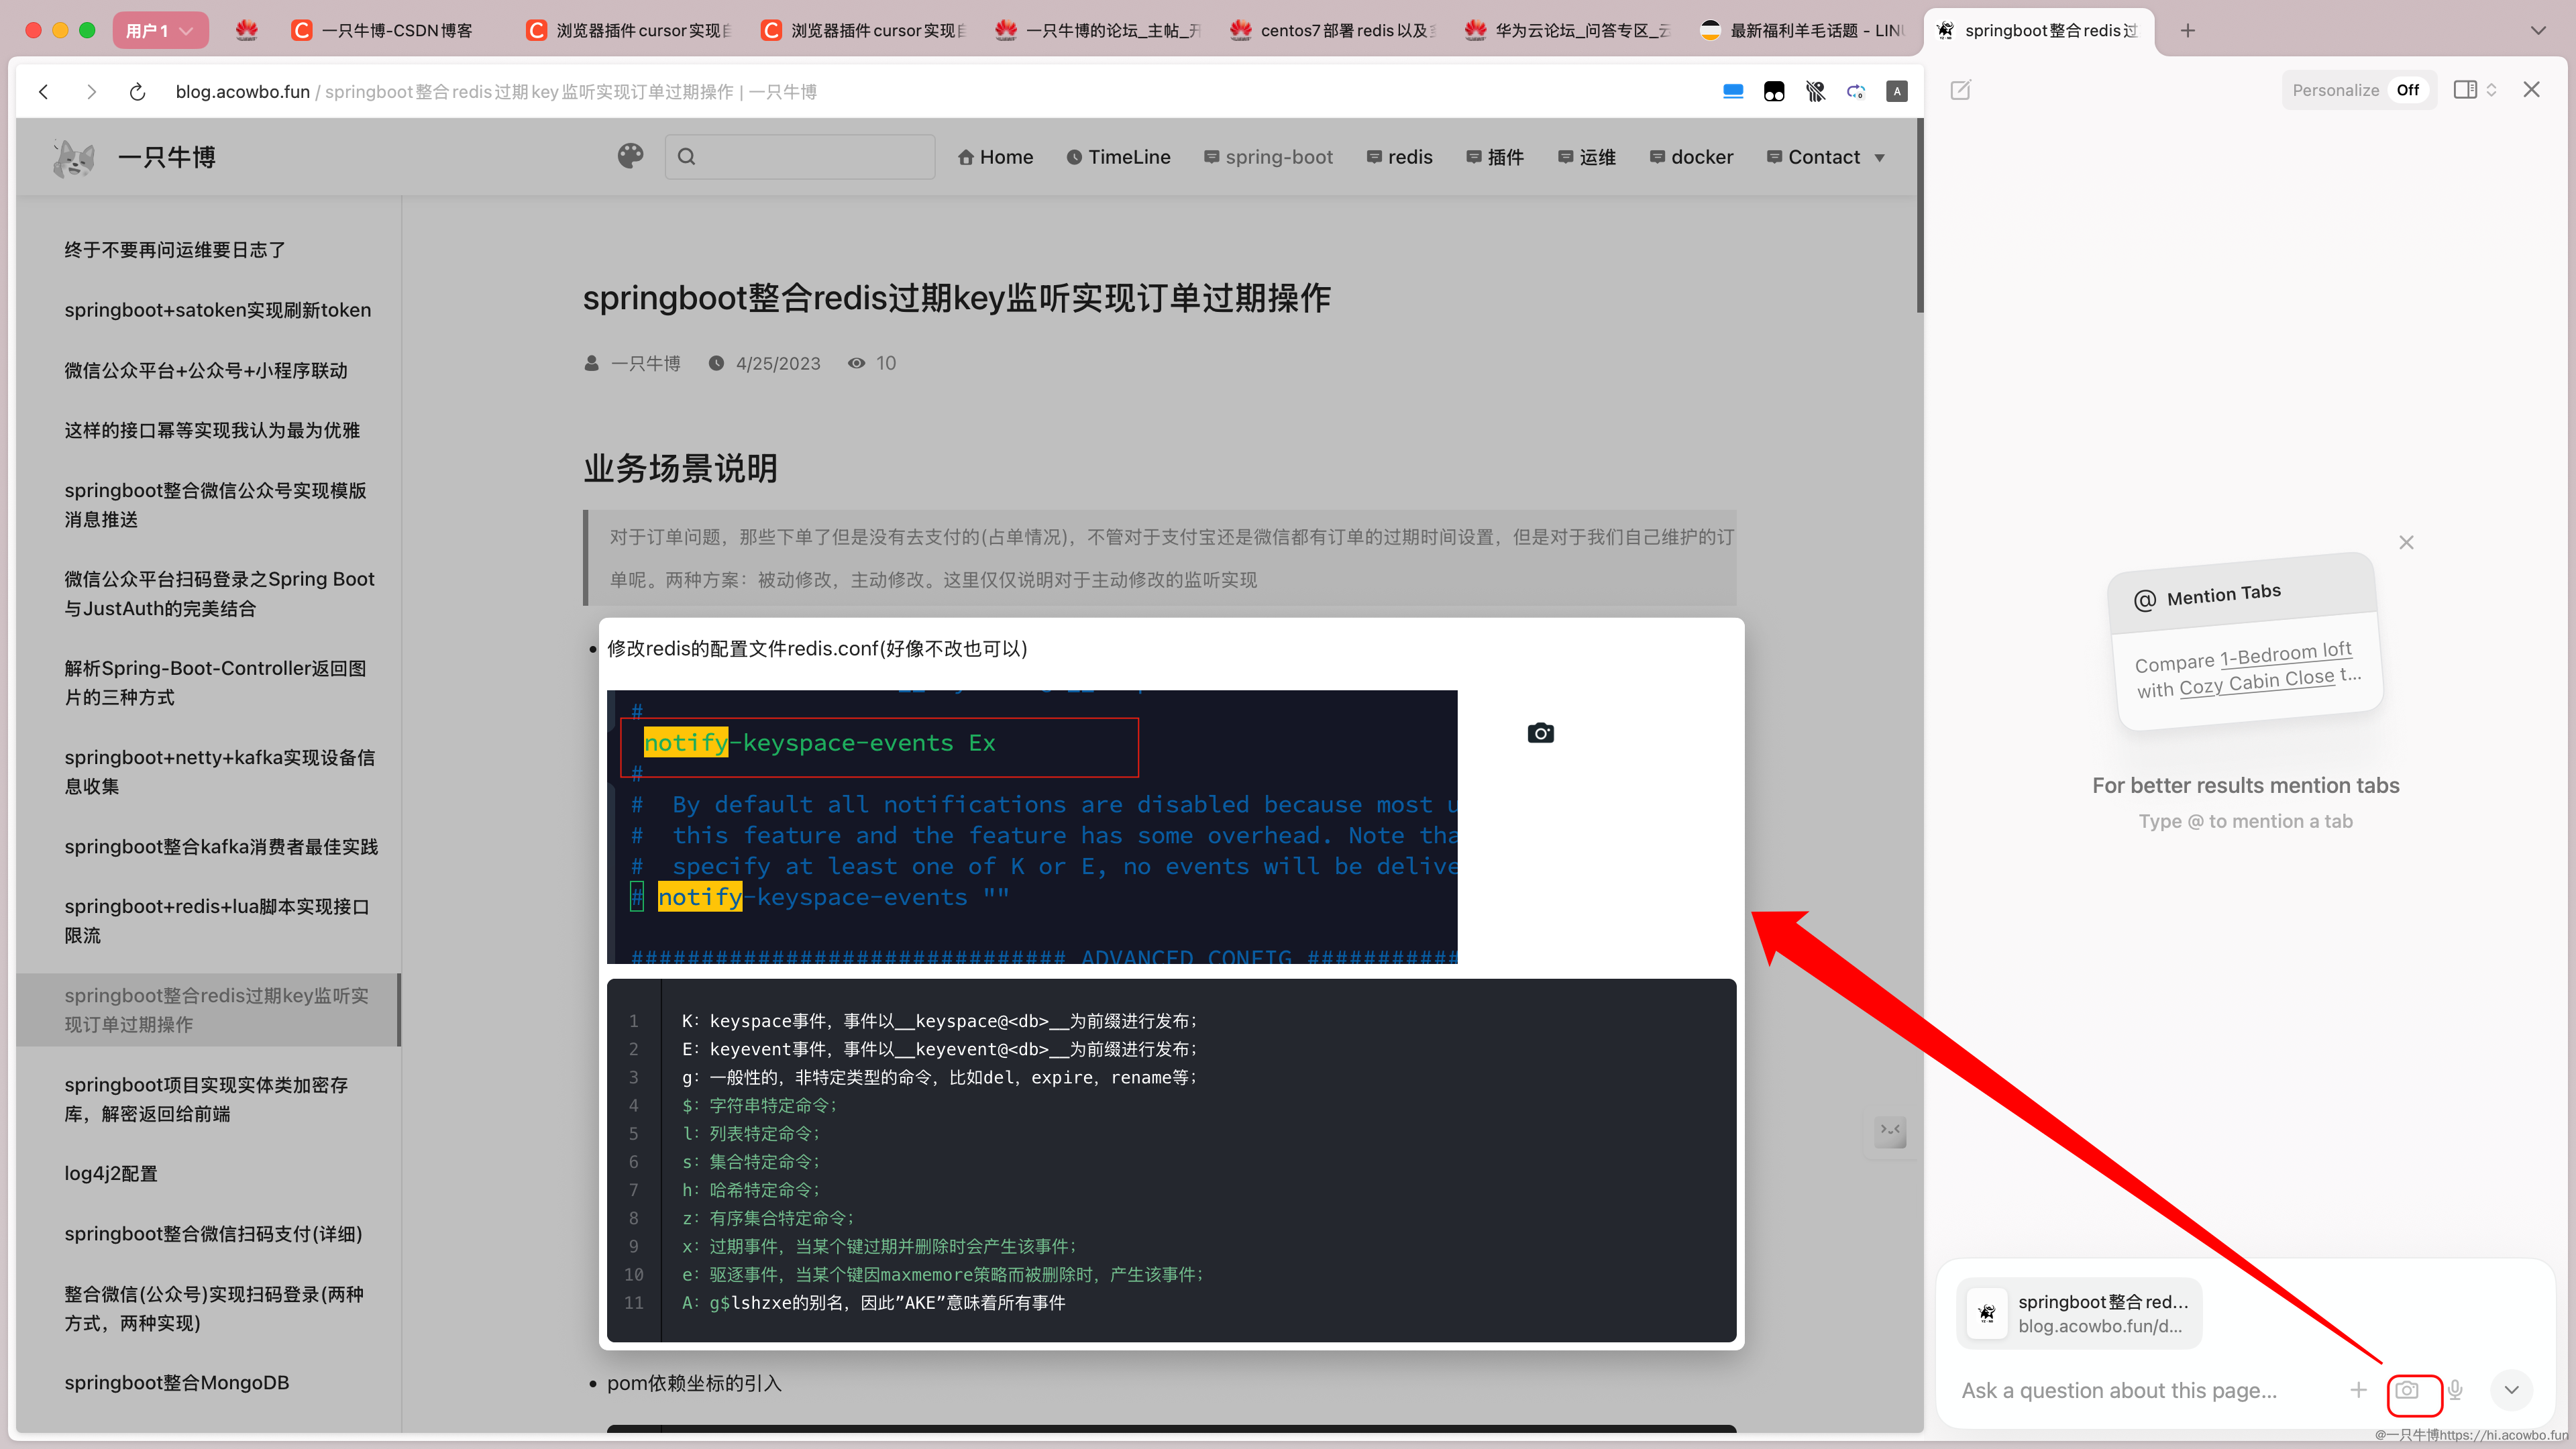Expand the Contact menu in the navbar

tap(1826, 157)
